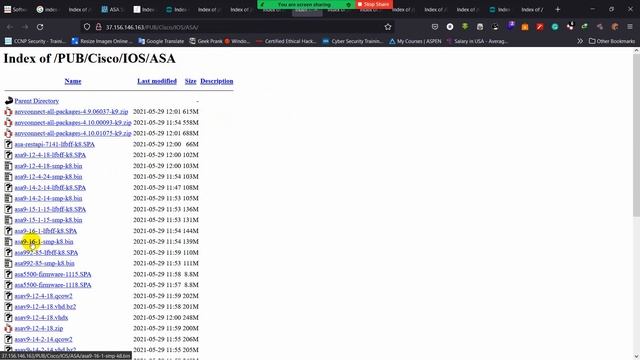Viewport: 640px width, 360px height.
Task: Download asav9-12-4-18.vhd.bz2
Action: click(45, 307)
